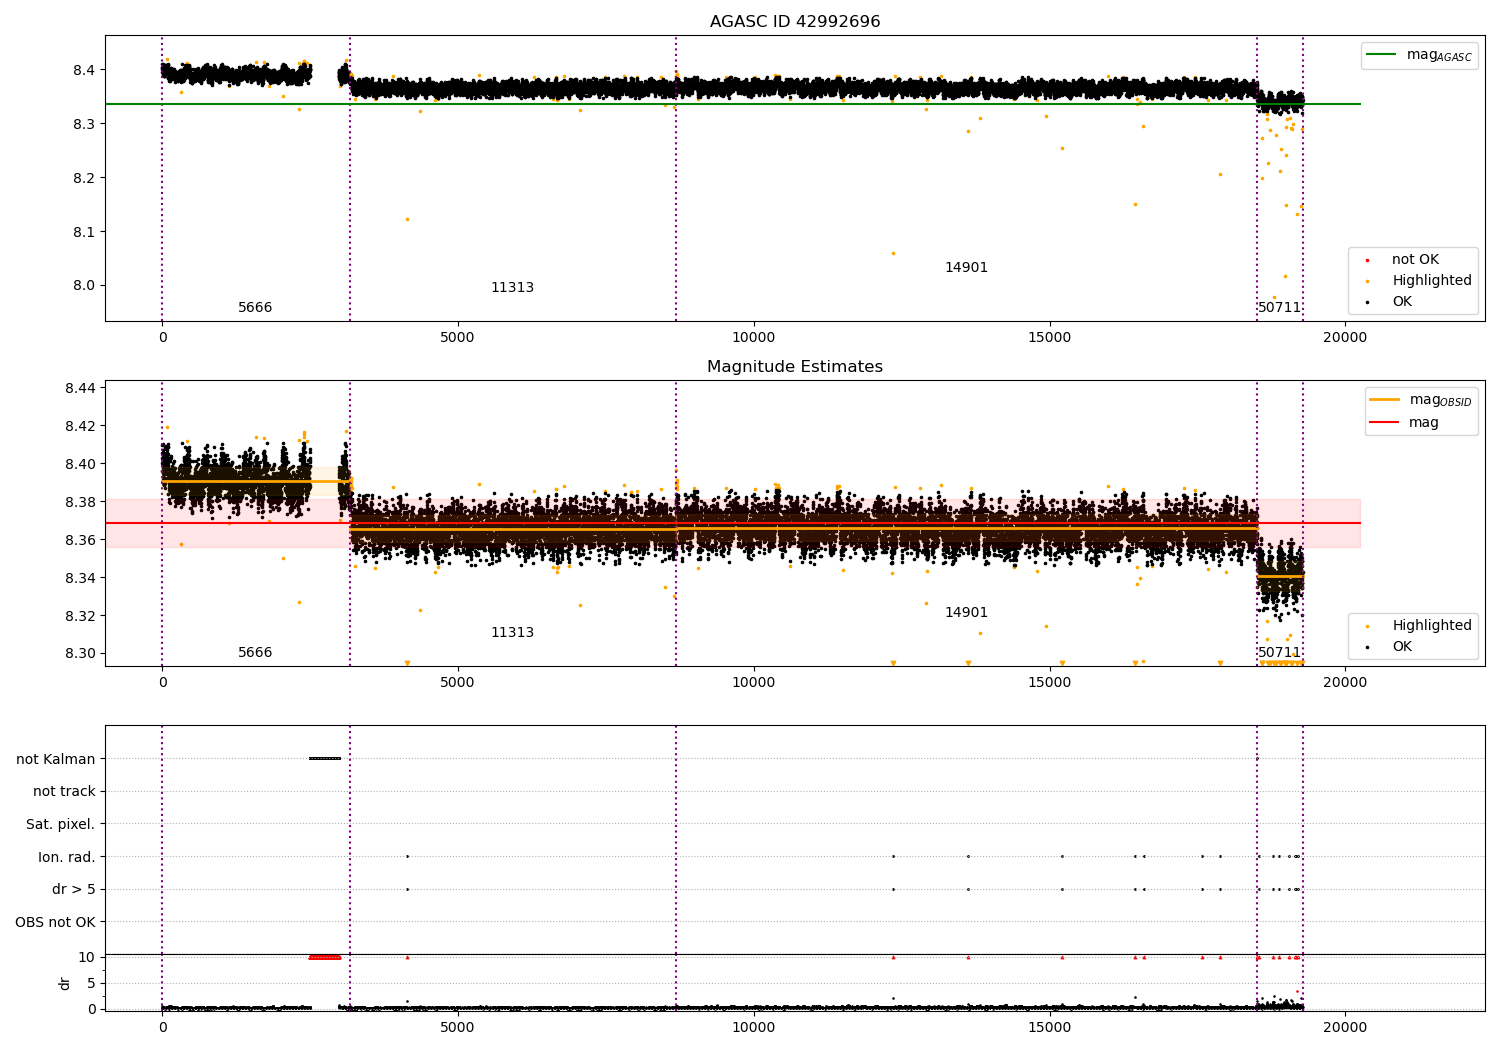Select the mag OBSID legend entry
Image resolution: width=1500 pixels, height=1050 pixels.
(1421, 400)
